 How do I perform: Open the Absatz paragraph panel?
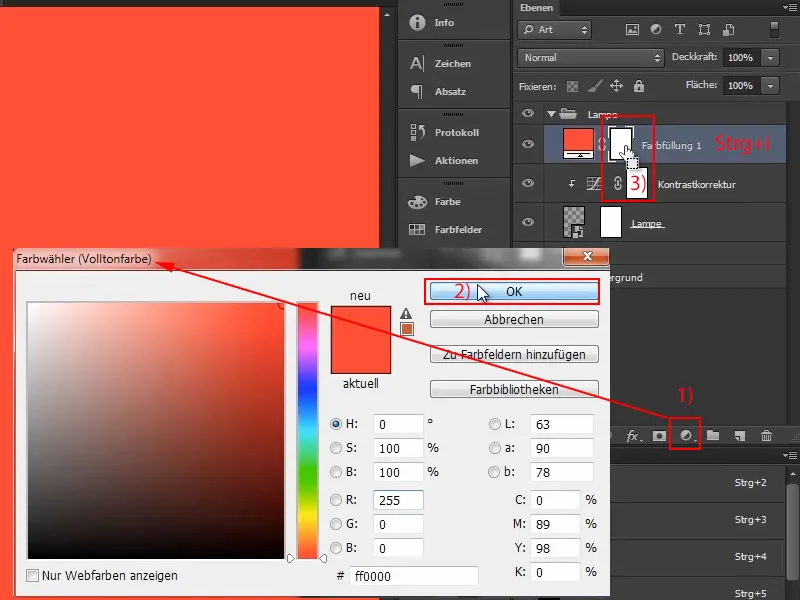pyautogui.click(x=438, y=92)
